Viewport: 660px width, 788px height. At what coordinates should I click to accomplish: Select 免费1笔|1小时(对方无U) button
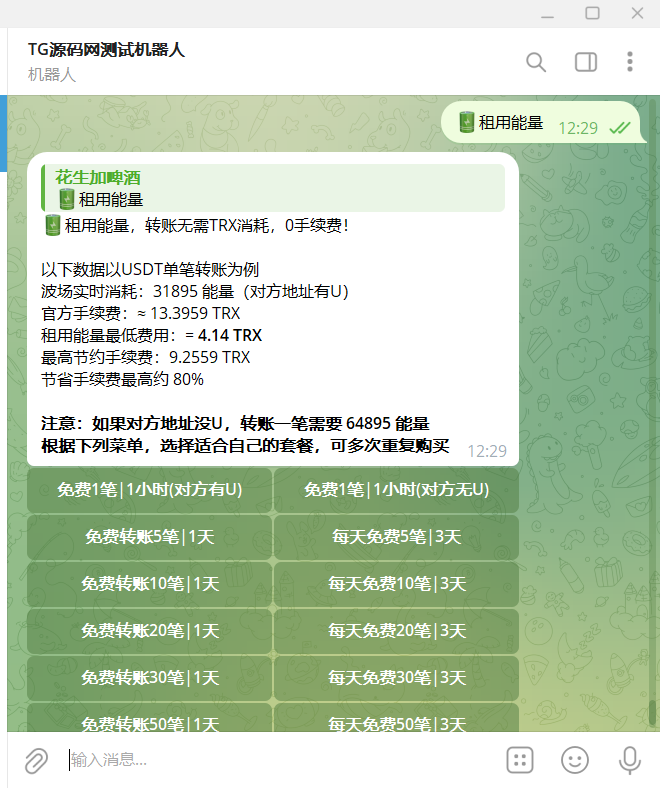(x=396, y=490)
